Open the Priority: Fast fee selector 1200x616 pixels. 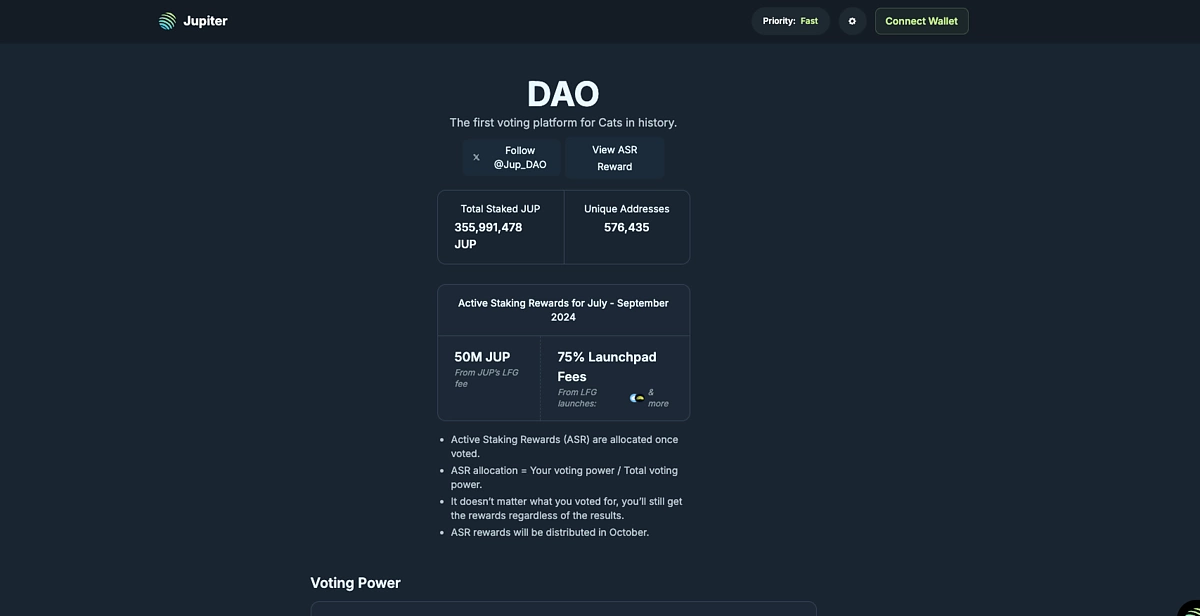(790, 21)
